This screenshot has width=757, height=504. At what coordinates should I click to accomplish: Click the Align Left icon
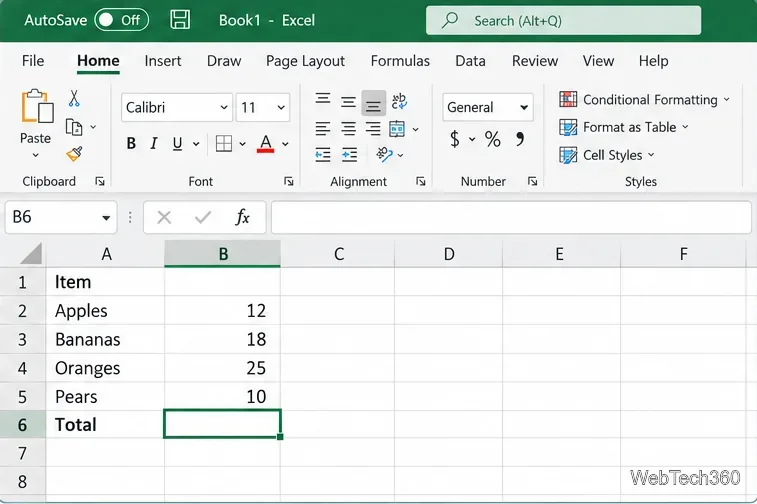[x=323, y=128]
